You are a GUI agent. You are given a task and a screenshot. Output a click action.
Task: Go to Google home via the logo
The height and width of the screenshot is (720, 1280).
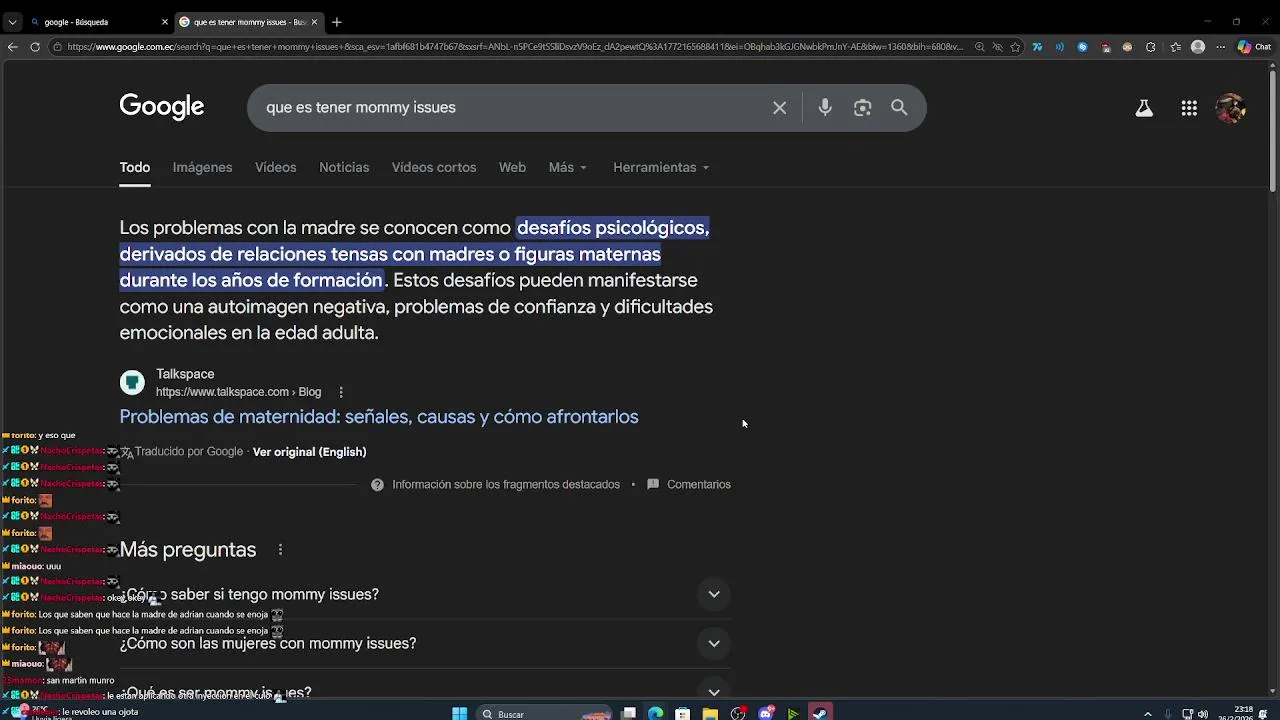[162, 107]
